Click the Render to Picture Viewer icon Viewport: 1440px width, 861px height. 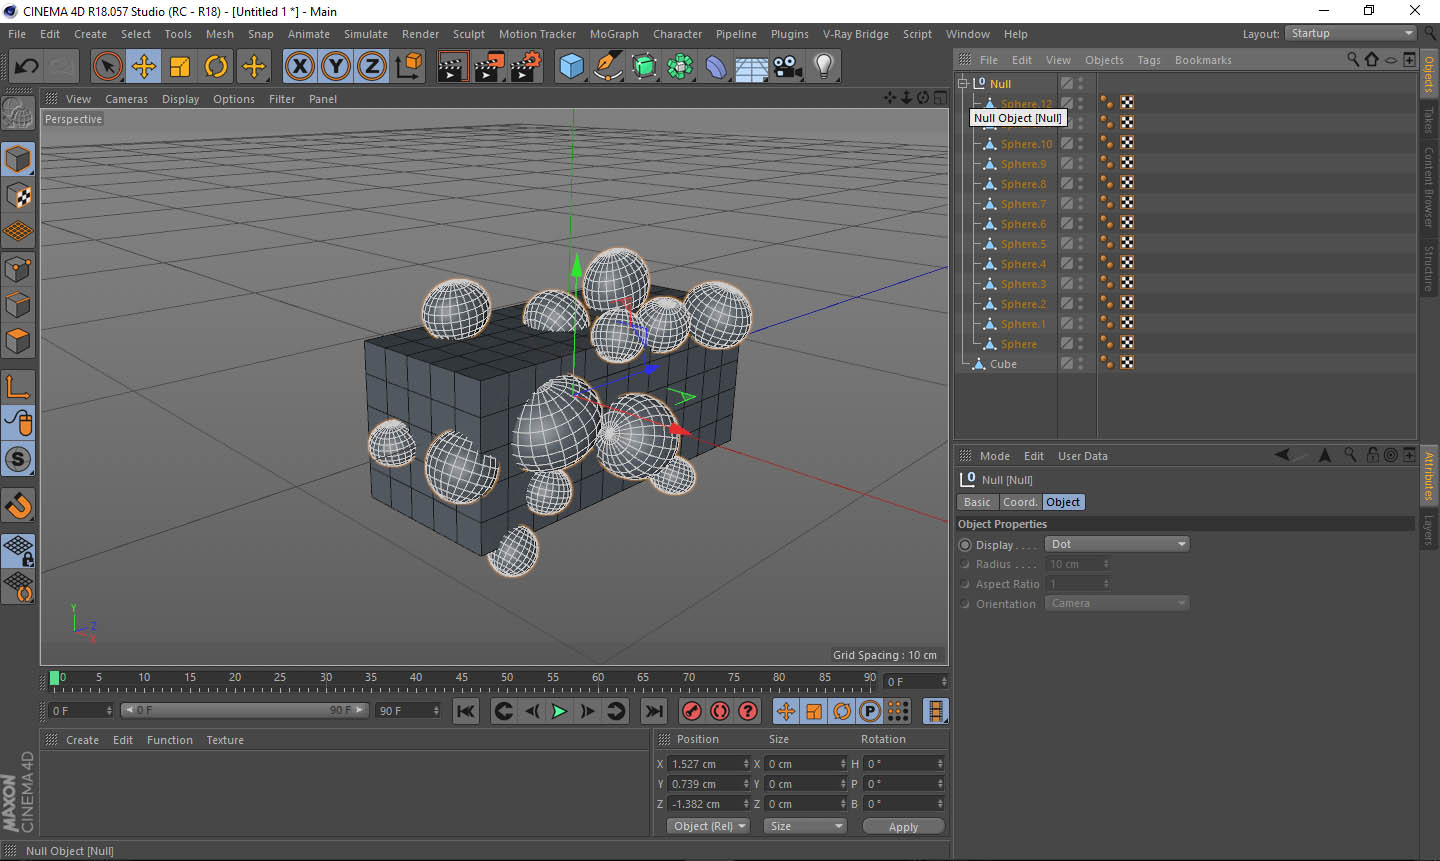pos(489,67)
